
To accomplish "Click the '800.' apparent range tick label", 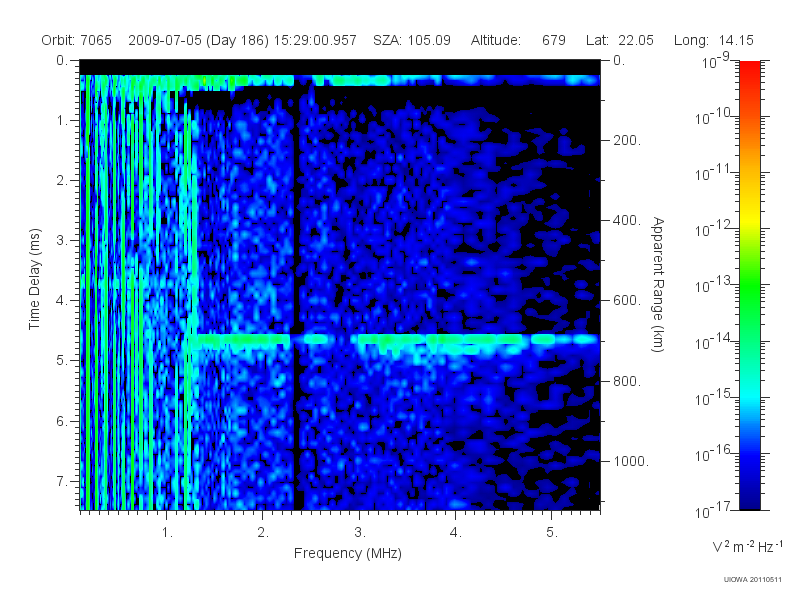I will [627, 381].
